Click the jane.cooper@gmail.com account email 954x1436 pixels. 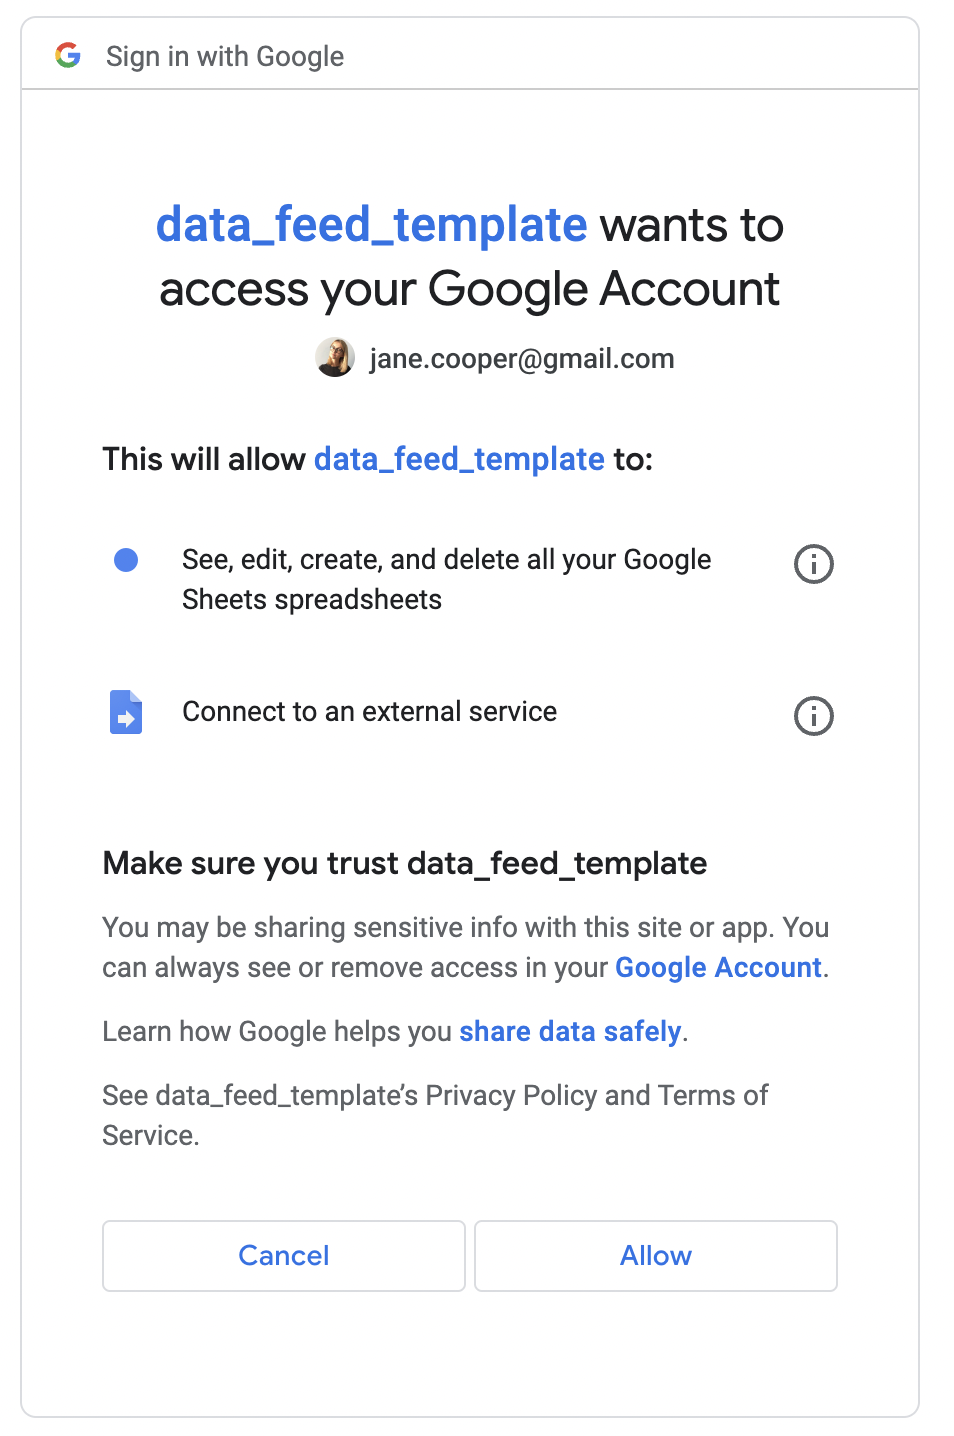click(522, 359)
